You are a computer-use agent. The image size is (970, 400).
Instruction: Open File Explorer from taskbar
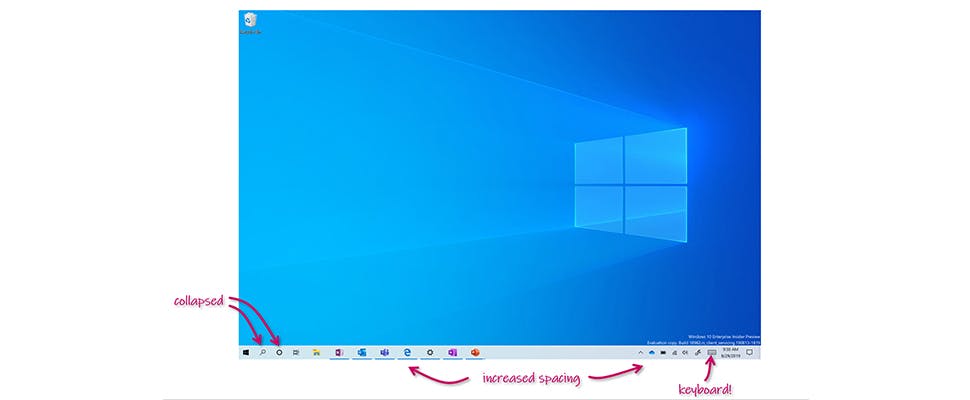point(316,352)
